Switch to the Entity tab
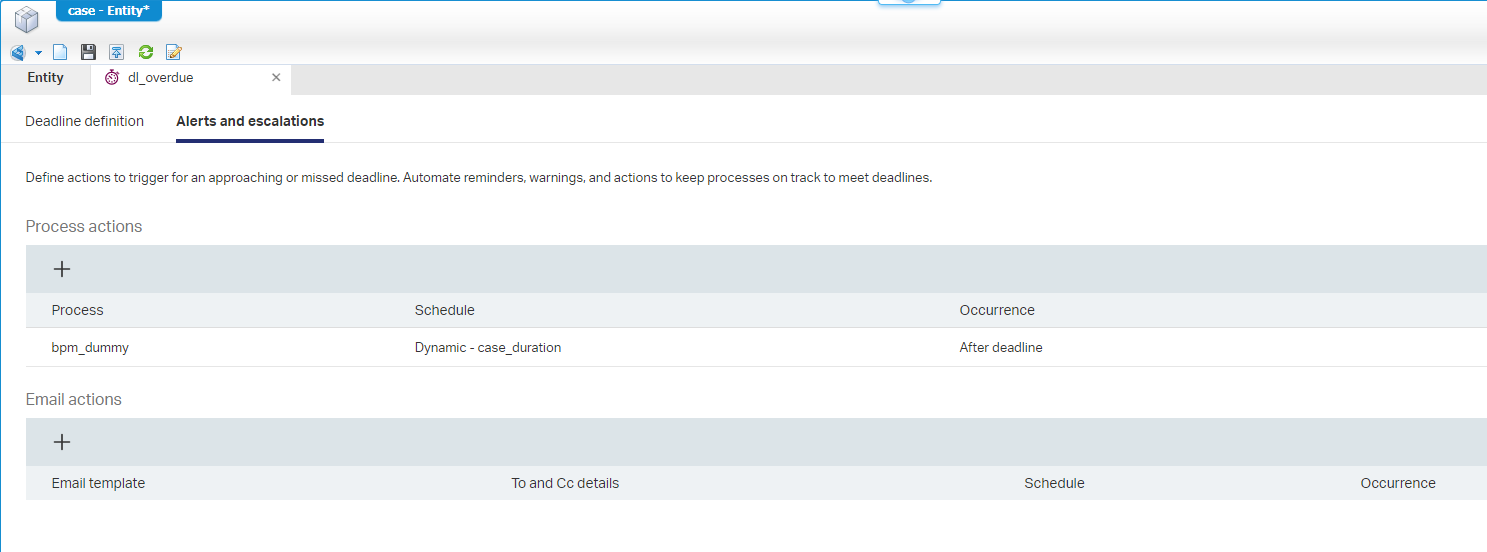Image resolution: width=1487 pixels, height=552 pixels. [45, 78]
